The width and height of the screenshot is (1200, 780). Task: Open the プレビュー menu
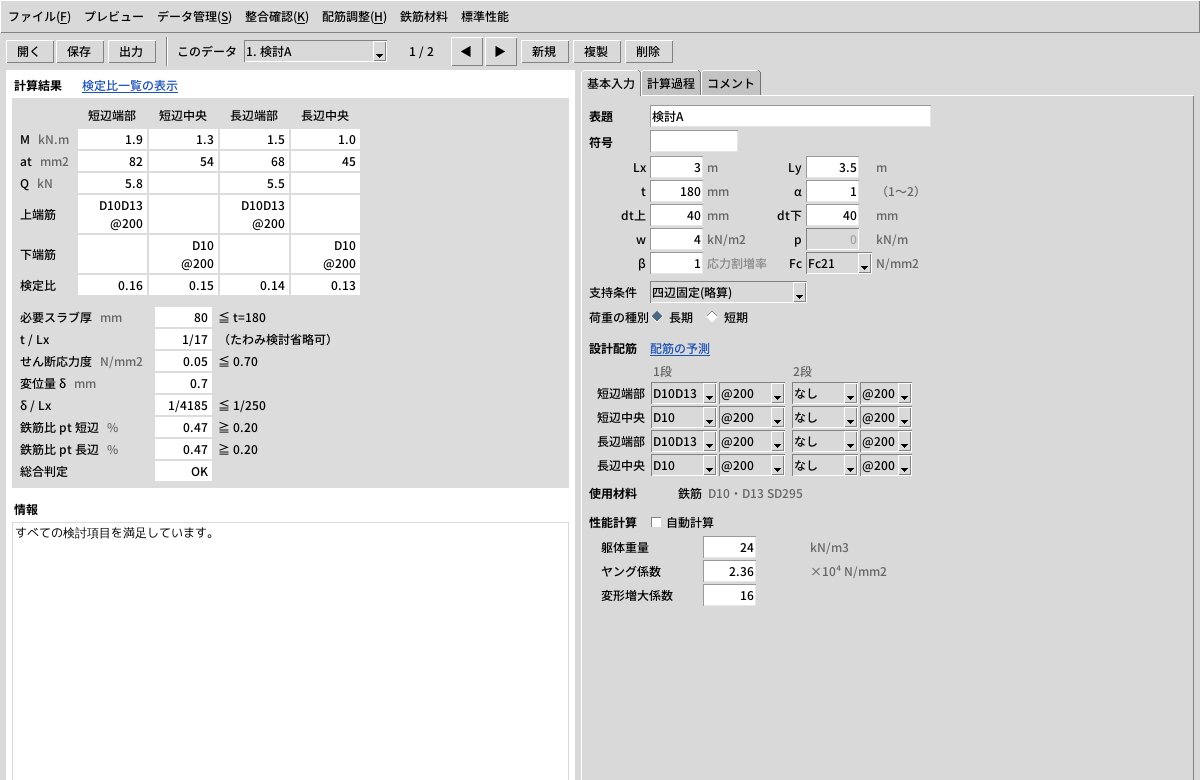(114, 17)
